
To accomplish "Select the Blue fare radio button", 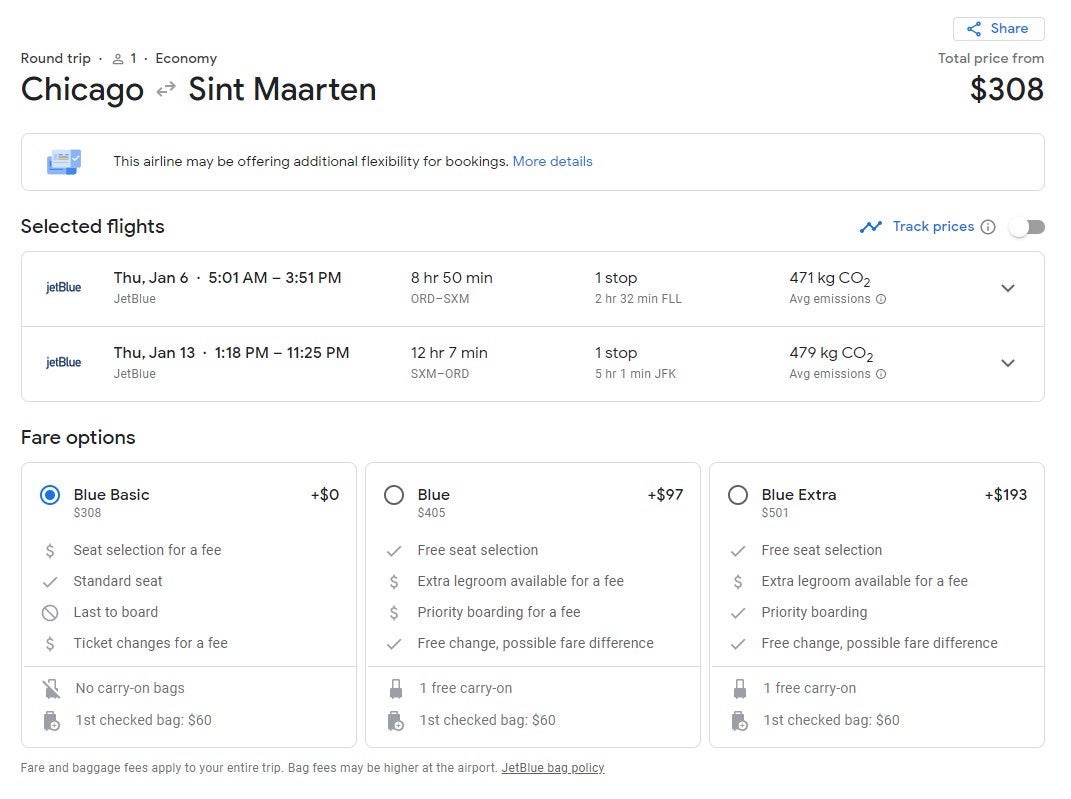I will click(394, 495).
